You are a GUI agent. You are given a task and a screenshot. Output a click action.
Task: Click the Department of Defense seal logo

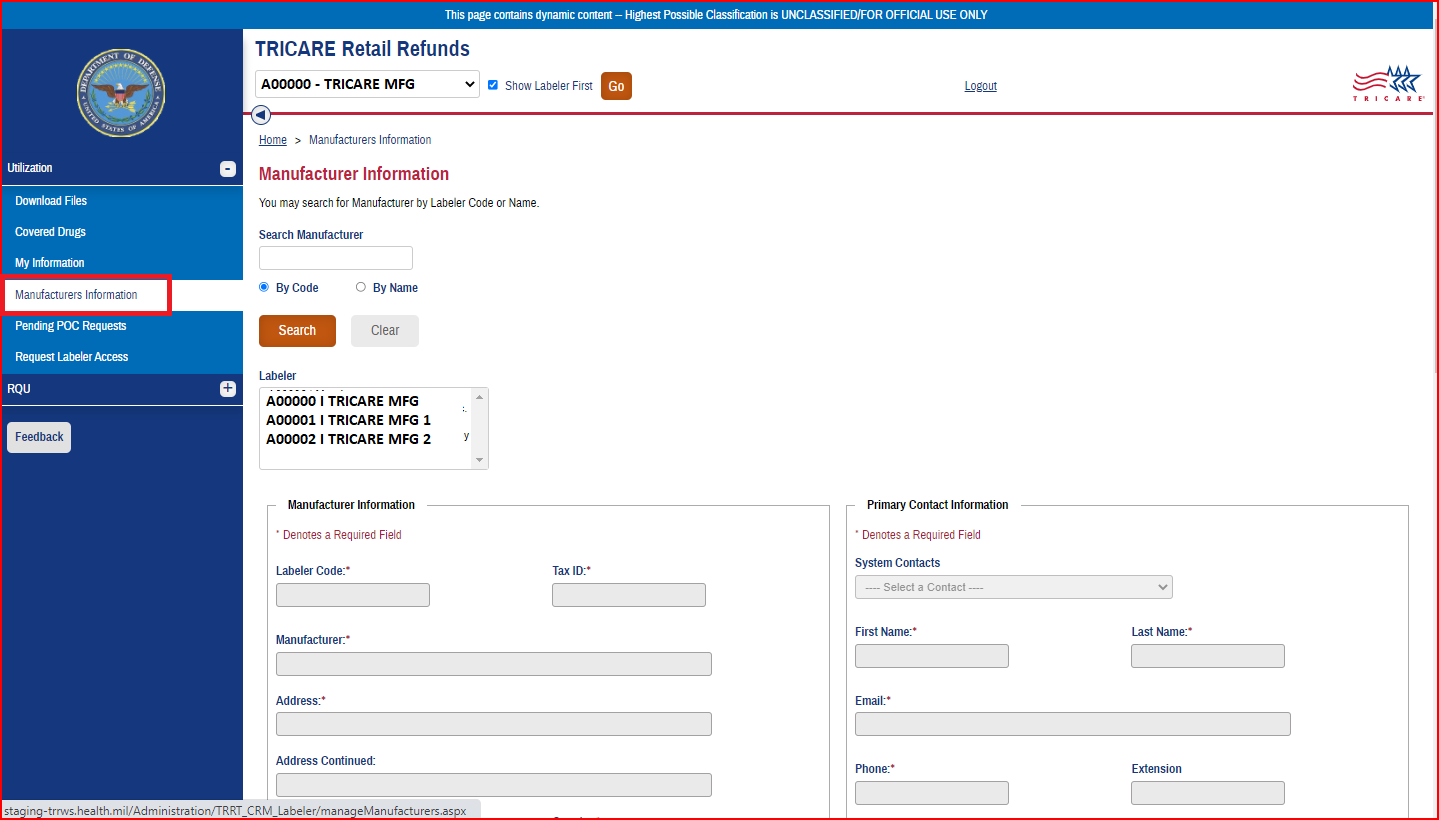coord(121,93)
